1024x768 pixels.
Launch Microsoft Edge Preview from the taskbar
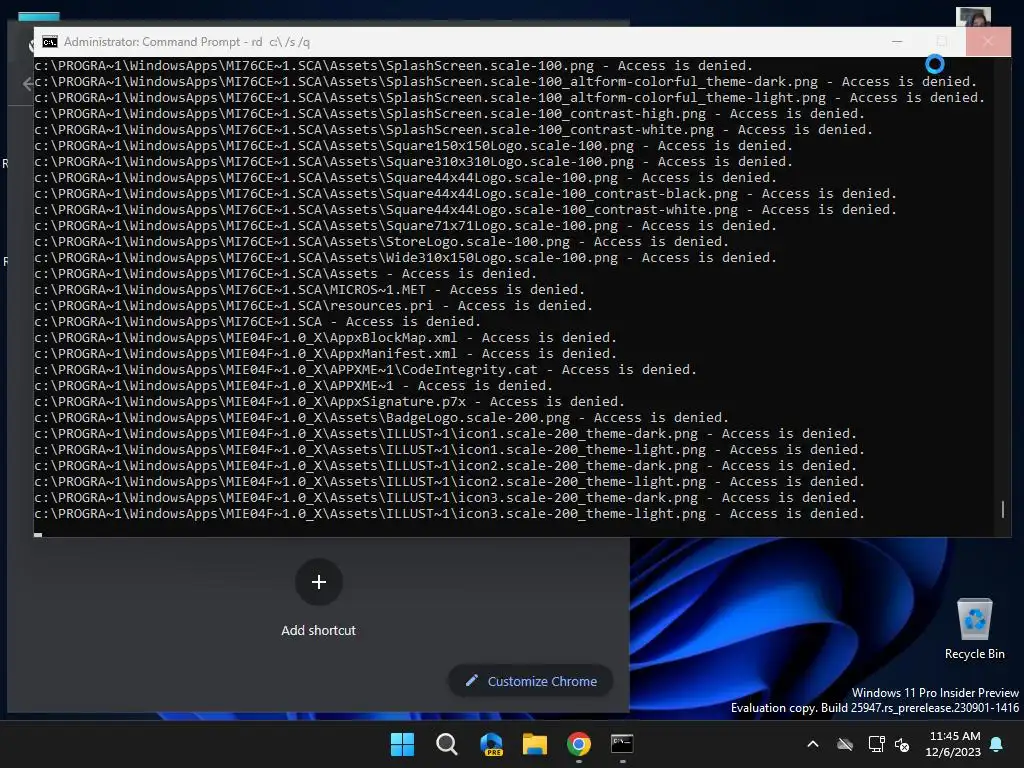coord(491,744)
